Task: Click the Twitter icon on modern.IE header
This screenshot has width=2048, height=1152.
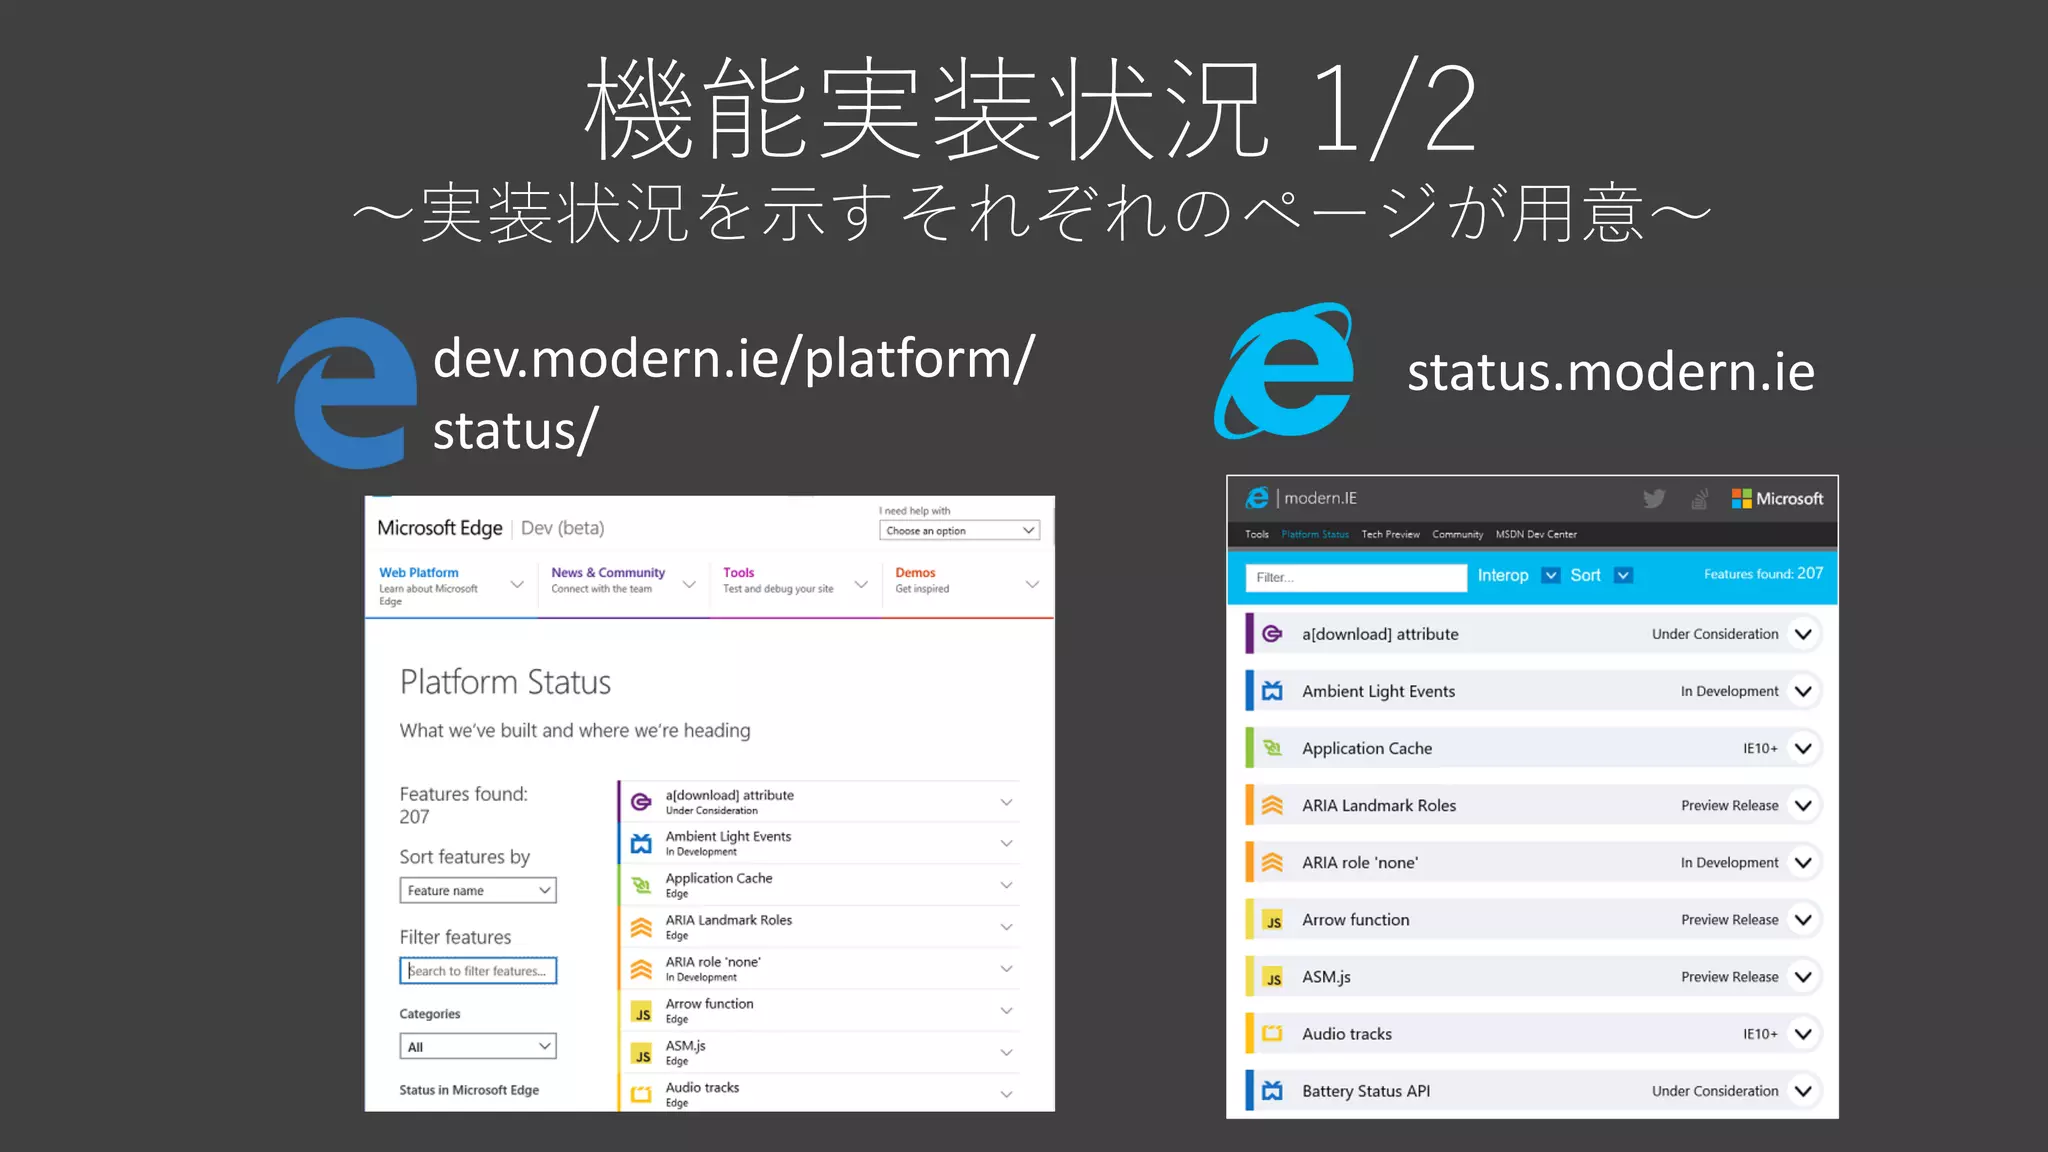Action: (1654, 498)
